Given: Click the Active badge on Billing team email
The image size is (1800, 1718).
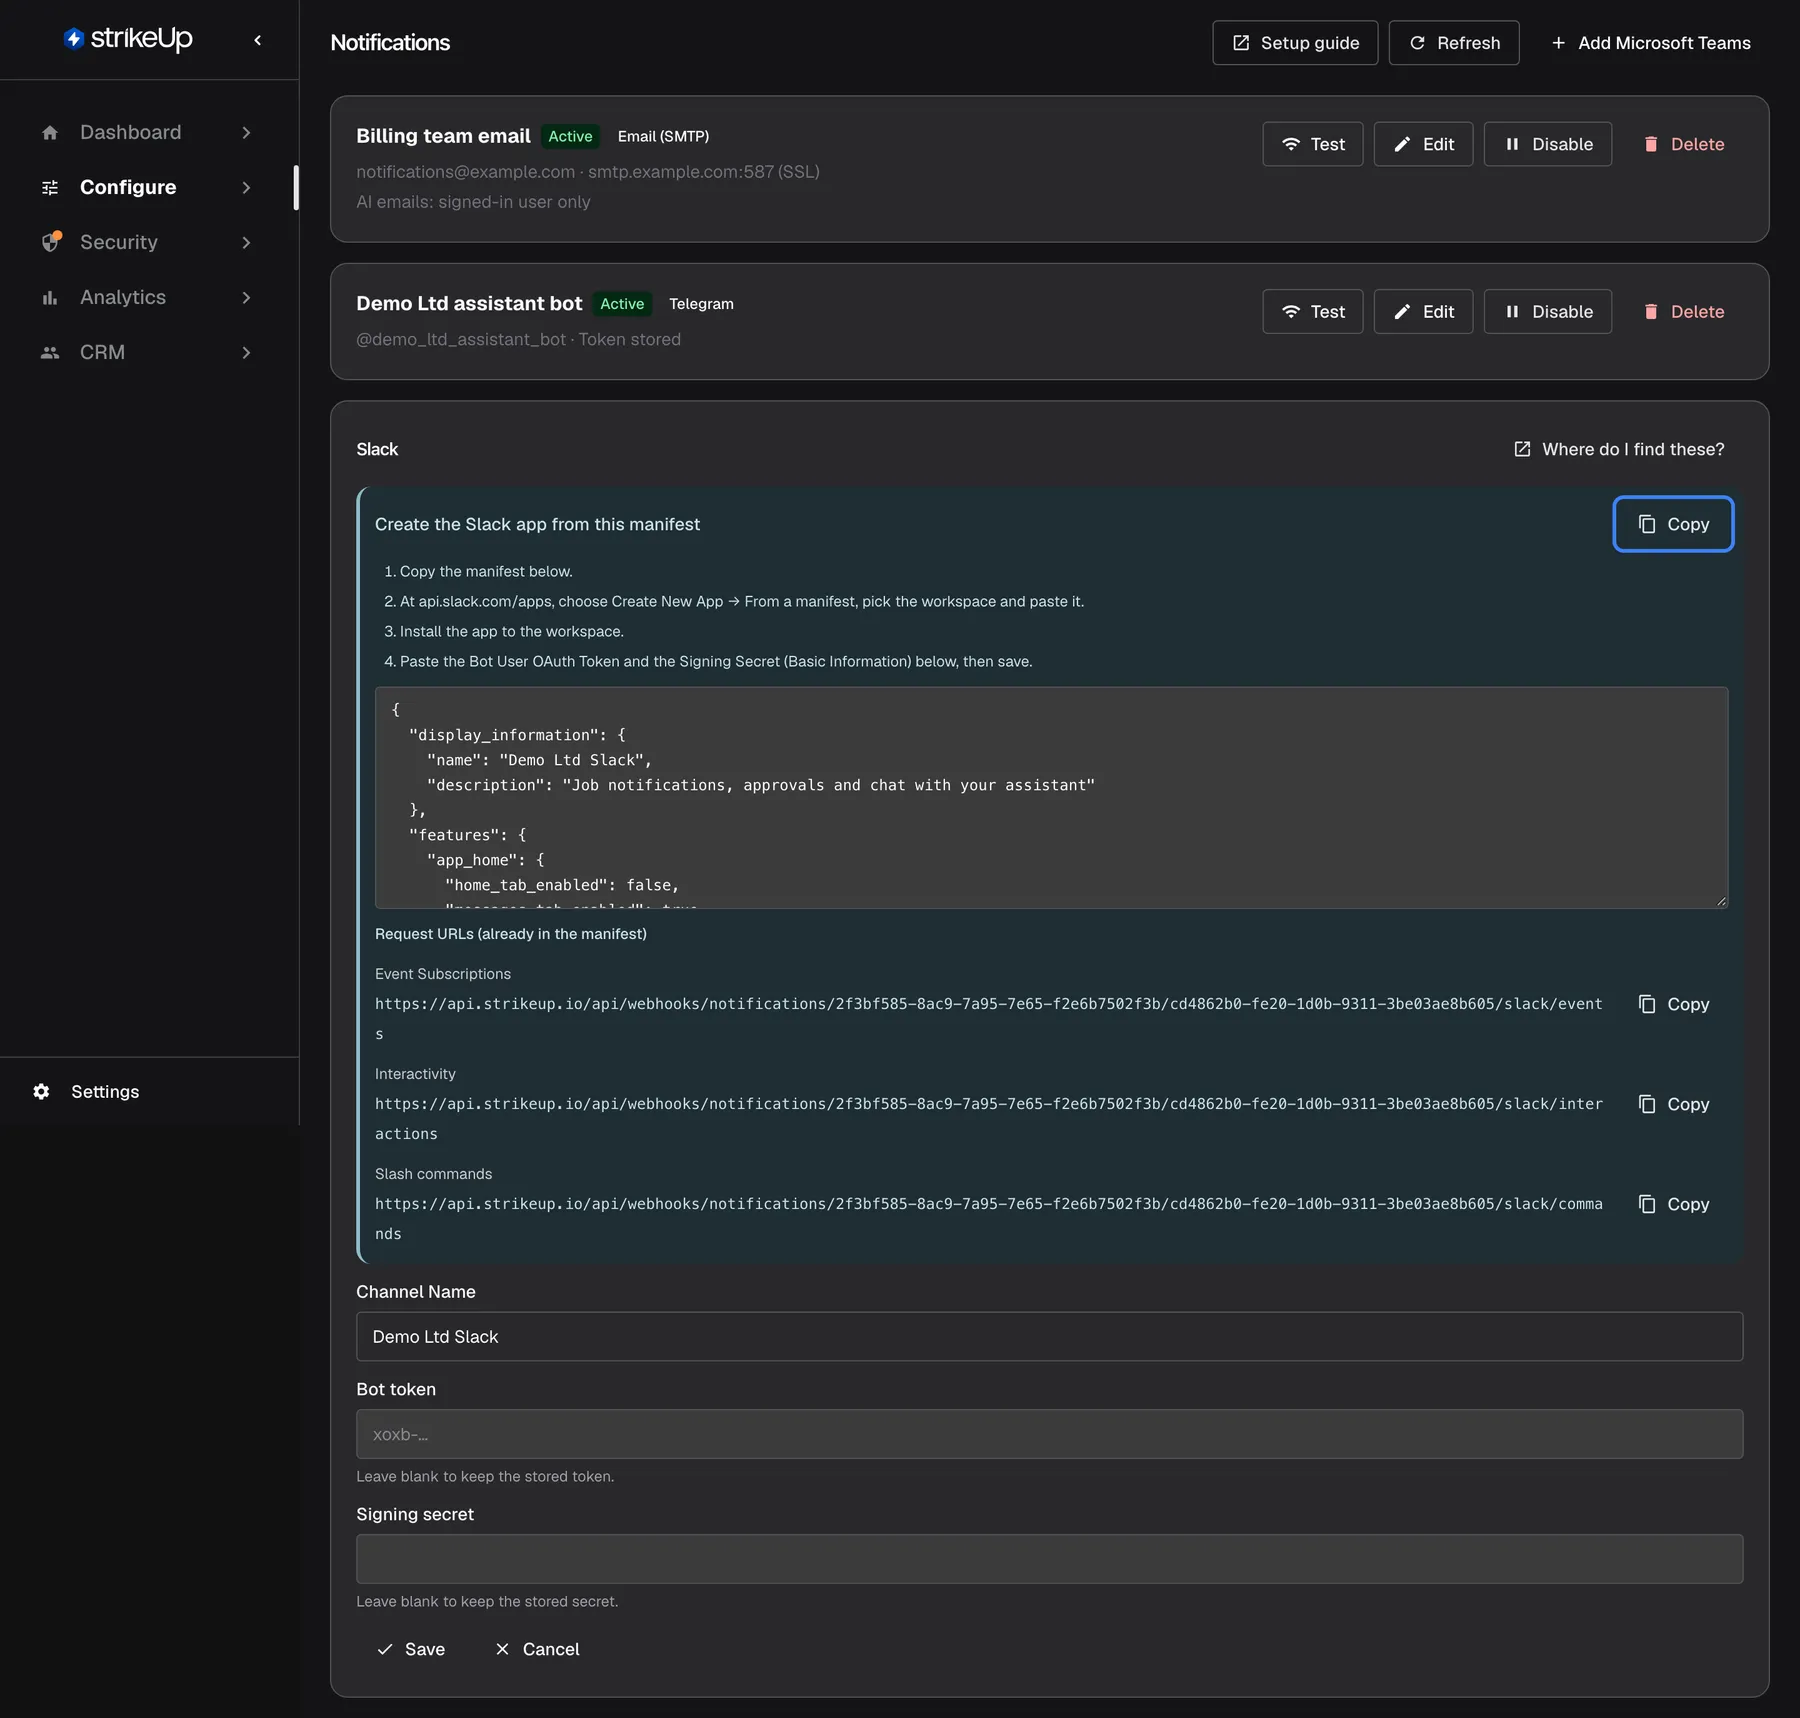Looking at the screenshot, I should (x=570, y=136).
